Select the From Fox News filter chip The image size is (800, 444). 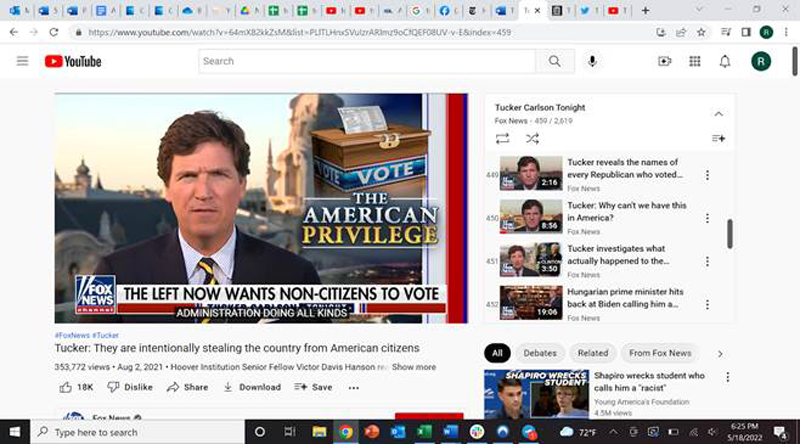pos(660,353)
